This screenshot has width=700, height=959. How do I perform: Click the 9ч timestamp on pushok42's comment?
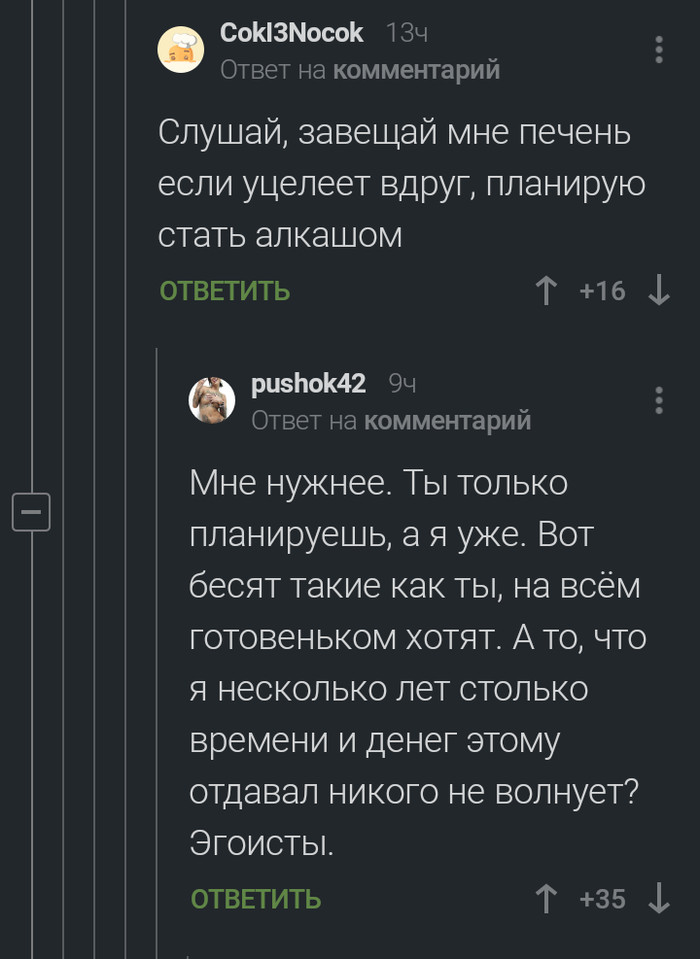402,384
